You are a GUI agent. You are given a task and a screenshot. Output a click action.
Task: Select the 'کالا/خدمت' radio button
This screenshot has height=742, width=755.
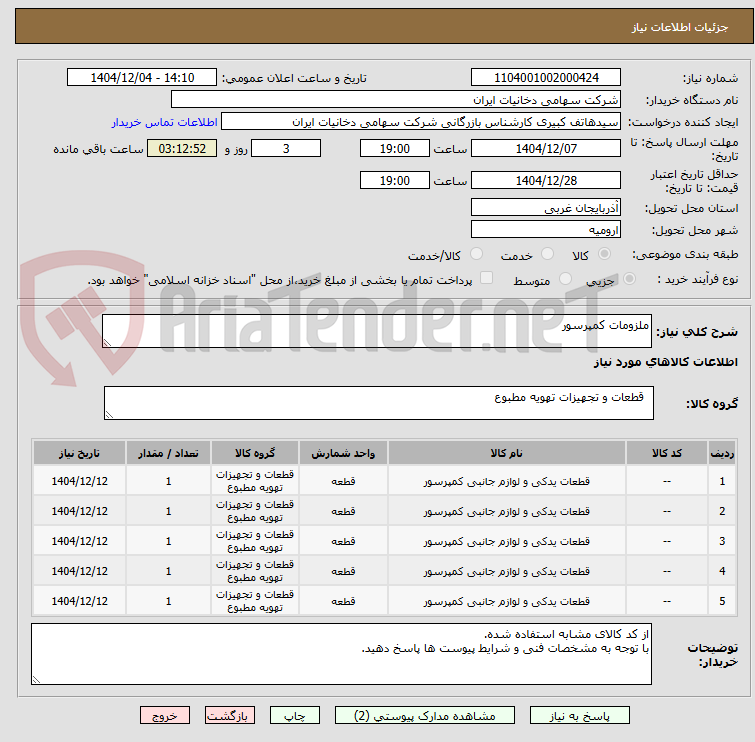[x=476, y=254]
